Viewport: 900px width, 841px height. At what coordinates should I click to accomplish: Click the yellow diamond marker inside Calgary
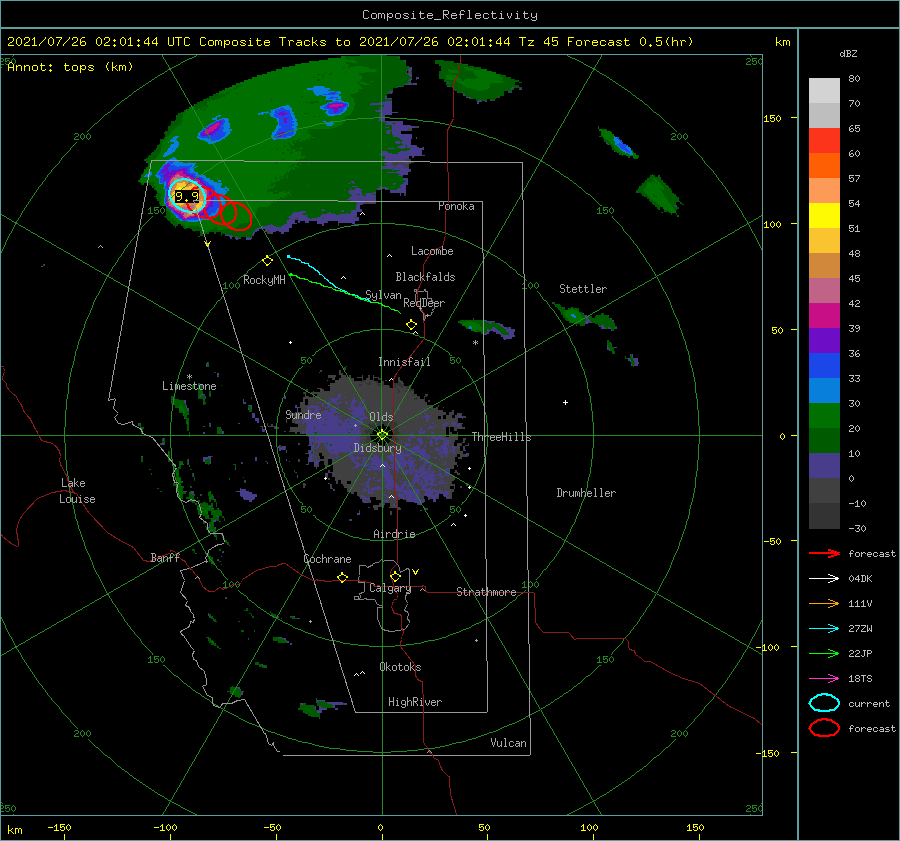(395, 576)
